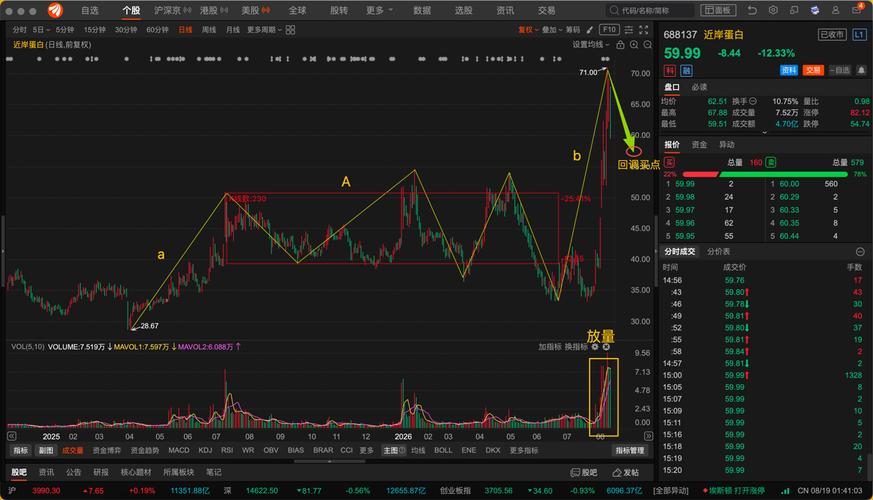Viewport: 873px width, 500px height.
Task: Open volume indicator settings gear
Action: point(595,347)
